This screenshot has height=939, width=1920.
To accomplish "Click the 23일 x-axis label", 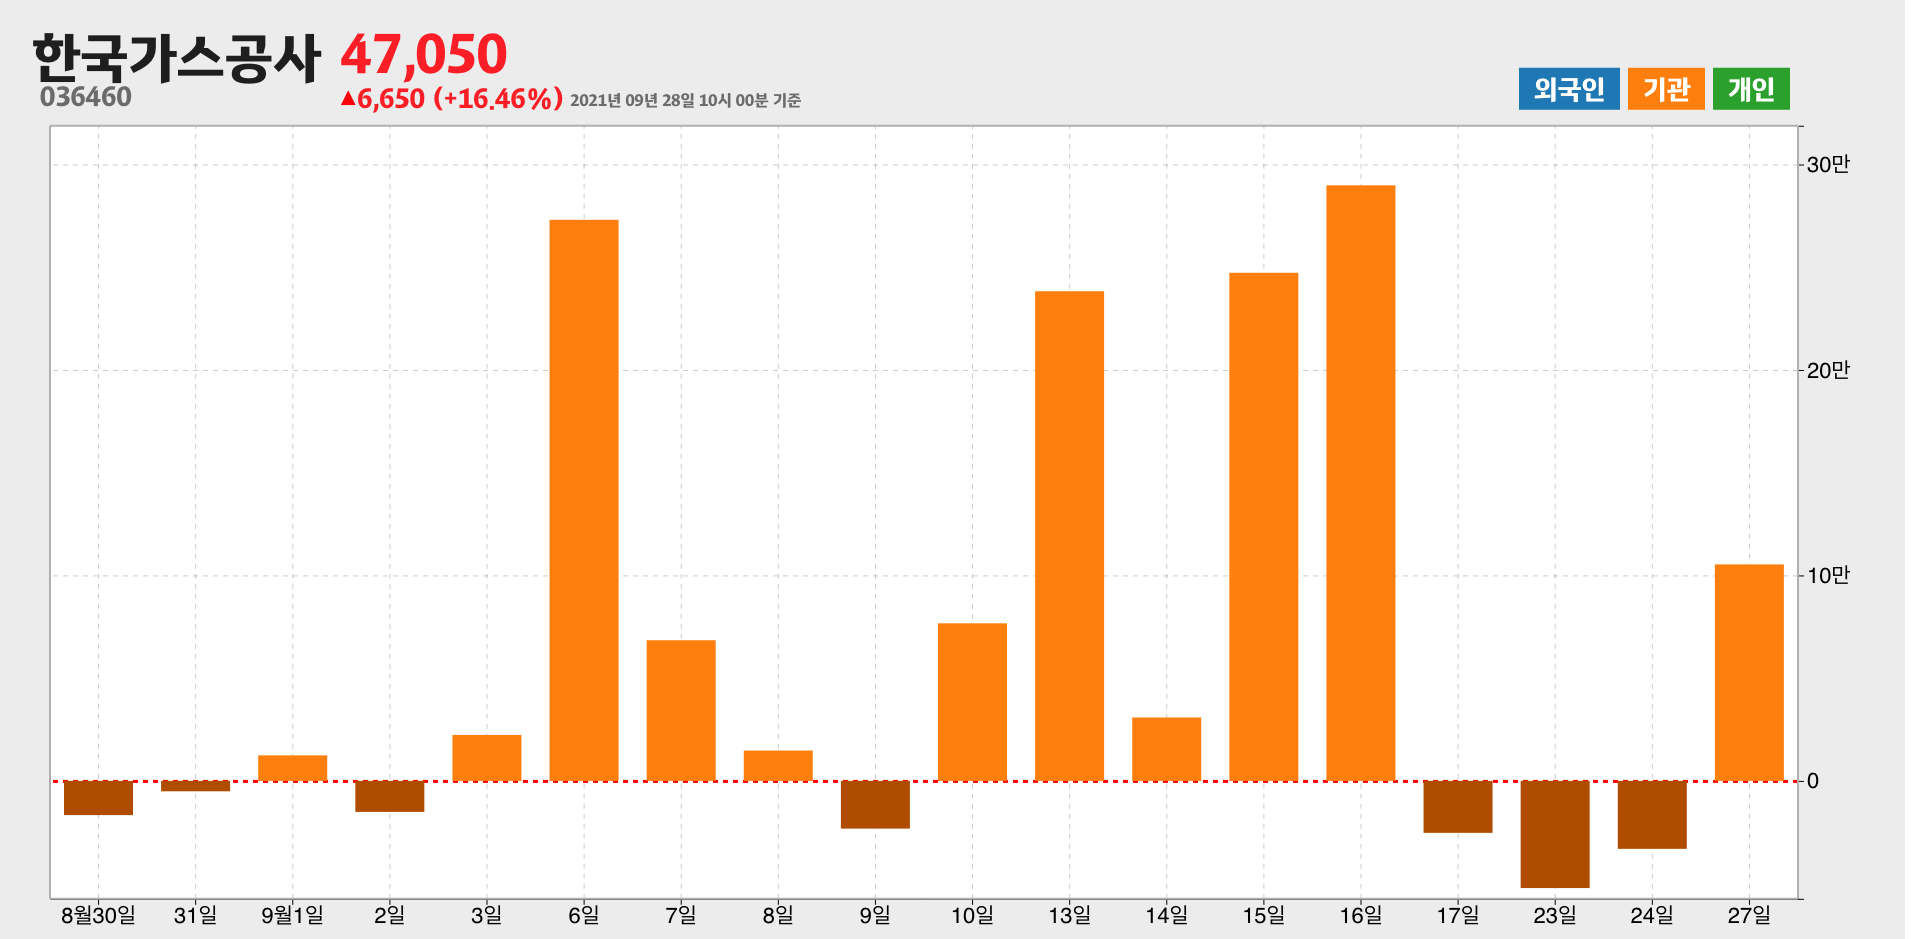I will [1555, 915].
